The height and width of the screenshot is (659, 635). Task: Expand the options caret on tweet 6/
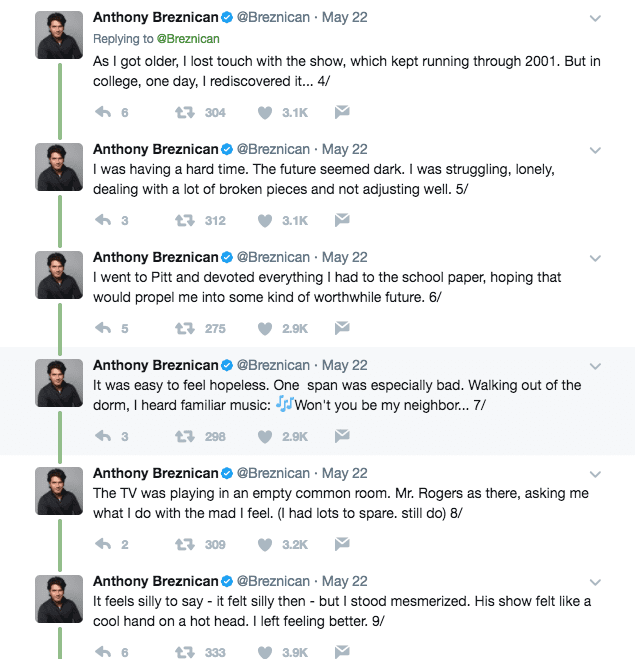595,258
